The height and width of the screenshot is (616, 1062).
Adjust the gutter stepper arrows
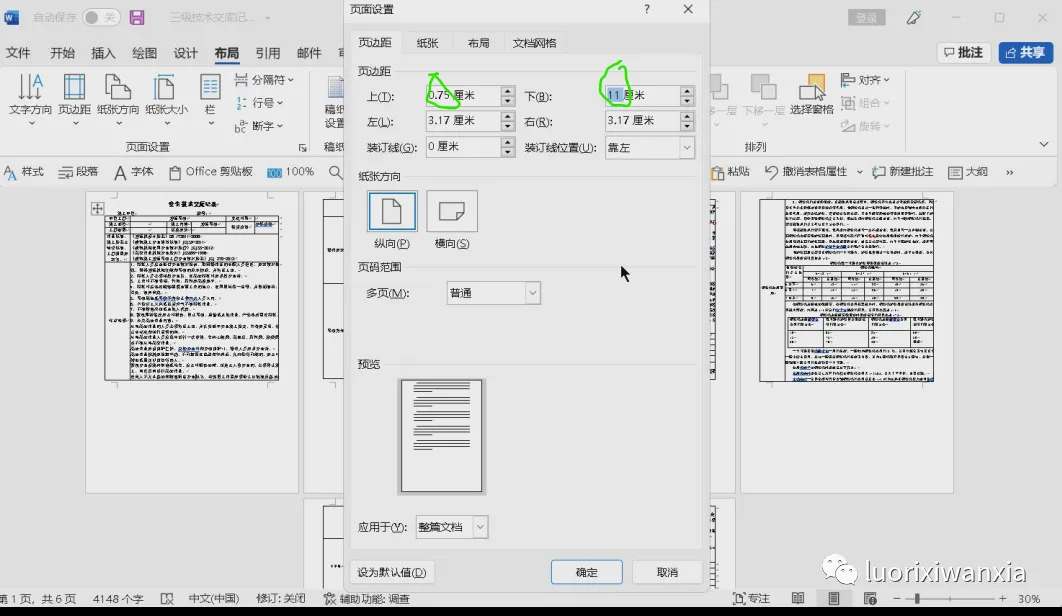point(508,146)
